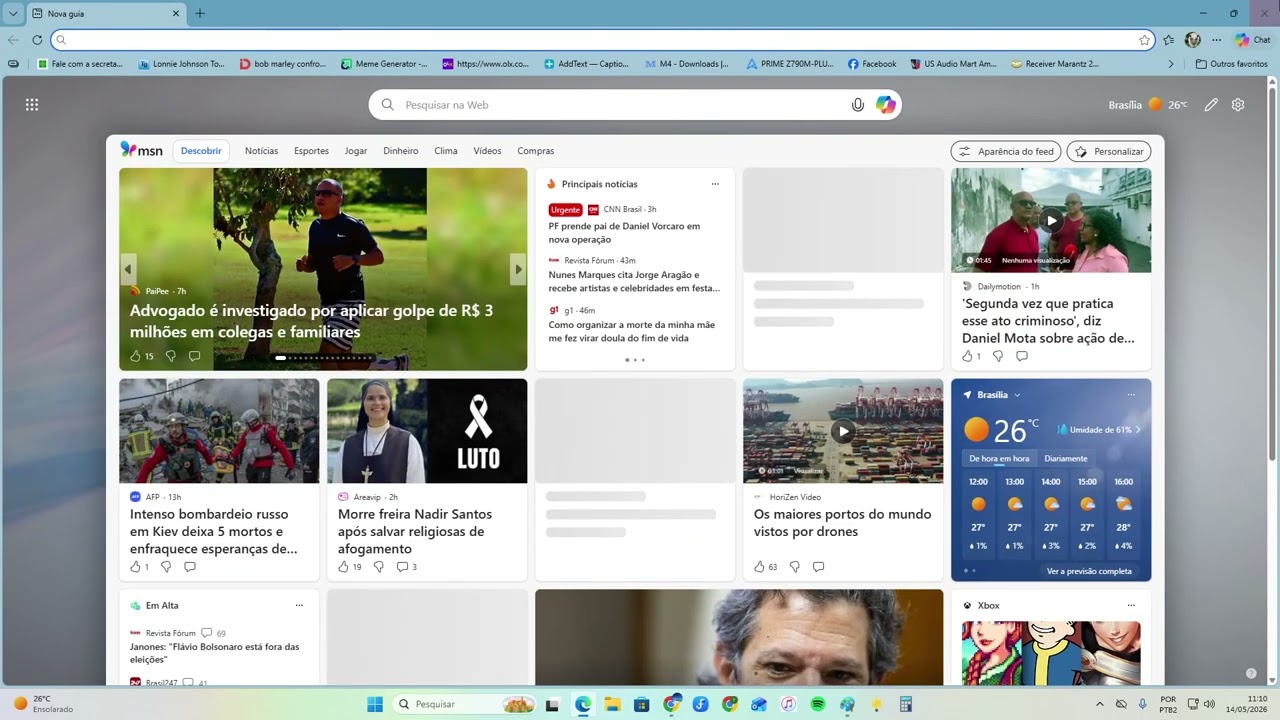Open Copilot from the web search box
This screenshot has height=720, width=1280.
tap(886, 105)
